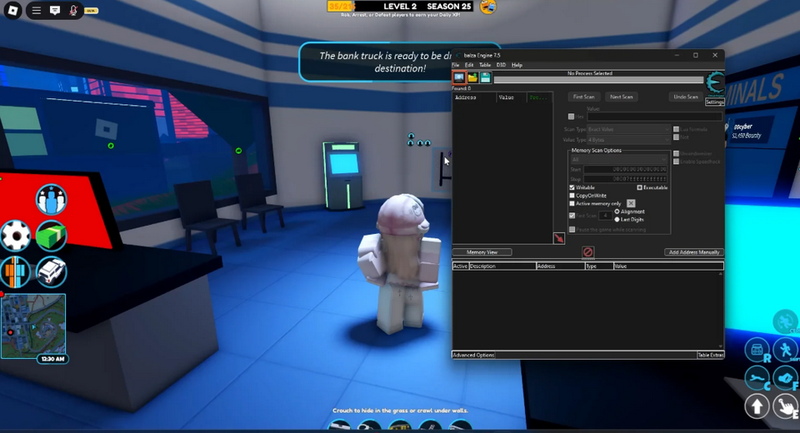The width and height of the screenshot is (800, 433).
Task: Open Memory View
Action: [482, 252]
